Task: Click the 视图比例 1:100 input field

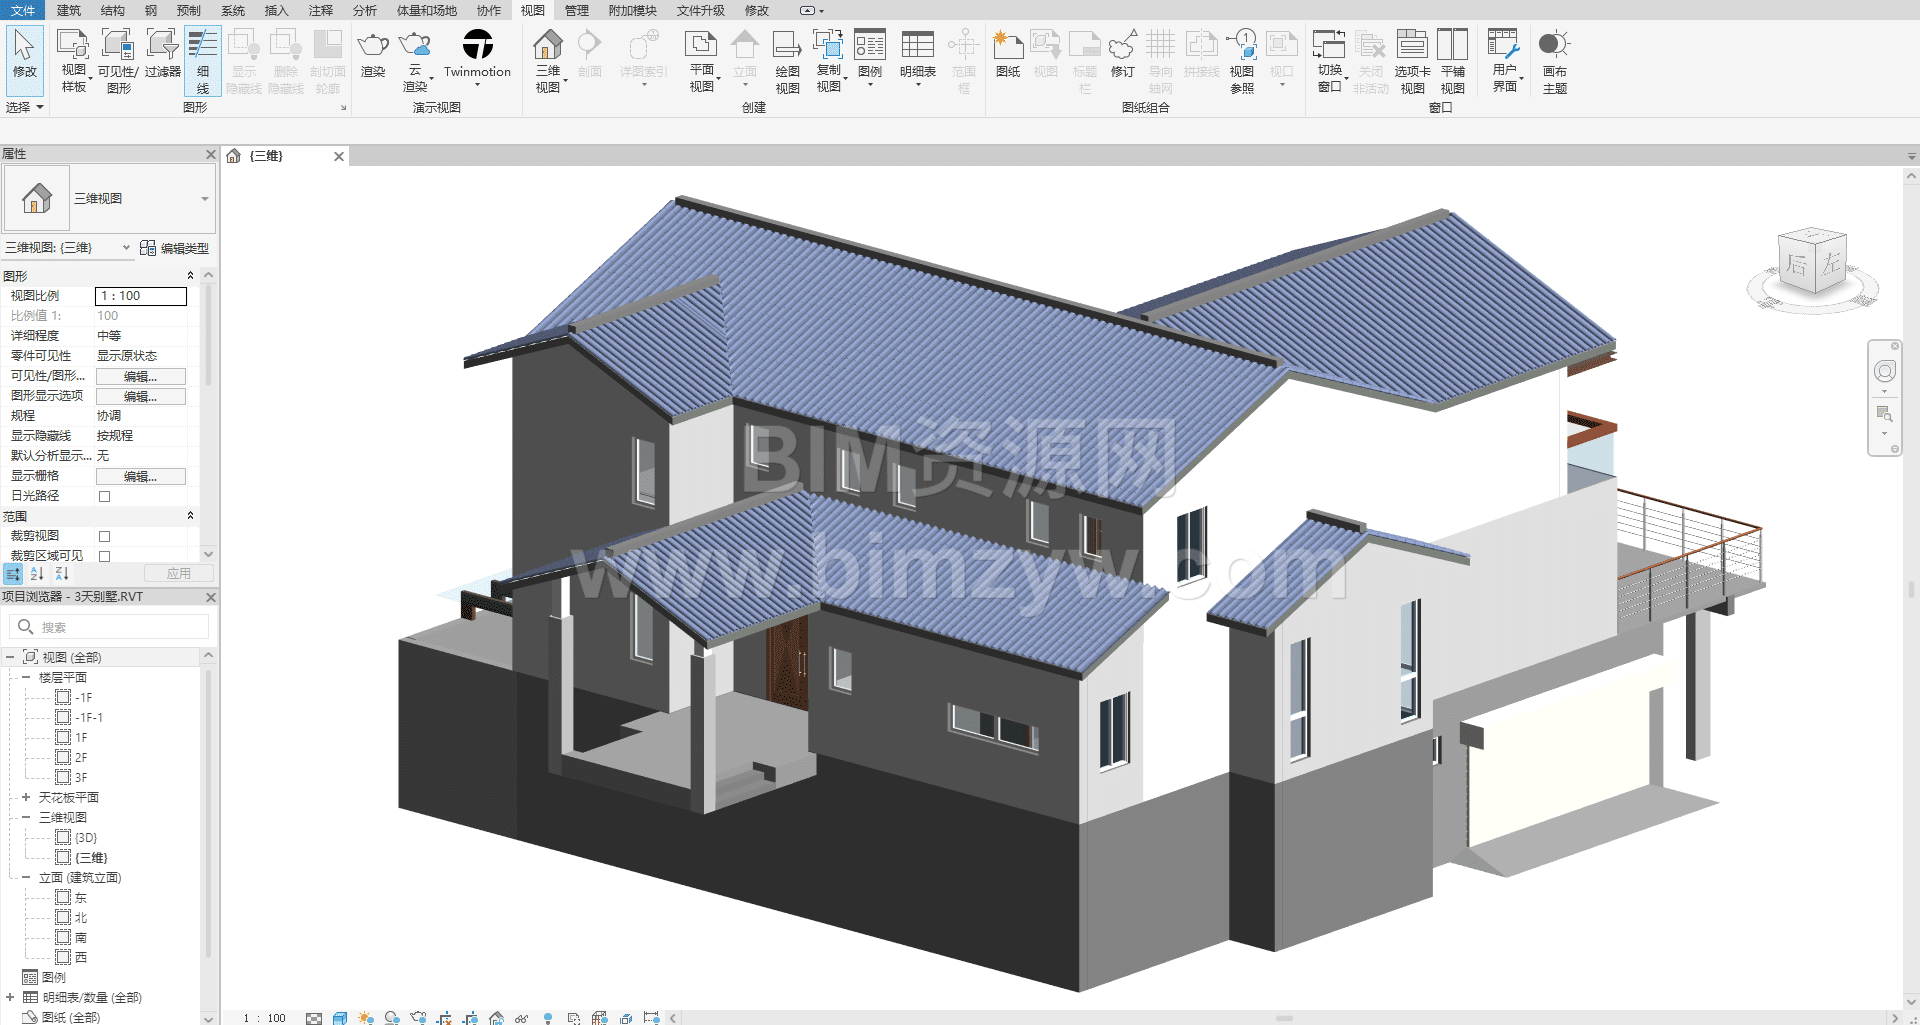Action: point(140,296)
